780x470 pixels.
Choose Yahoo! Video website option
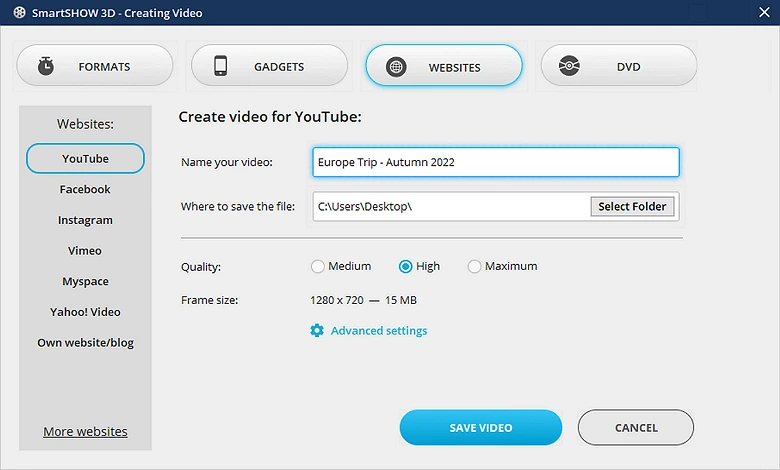(x=85, y=312)
